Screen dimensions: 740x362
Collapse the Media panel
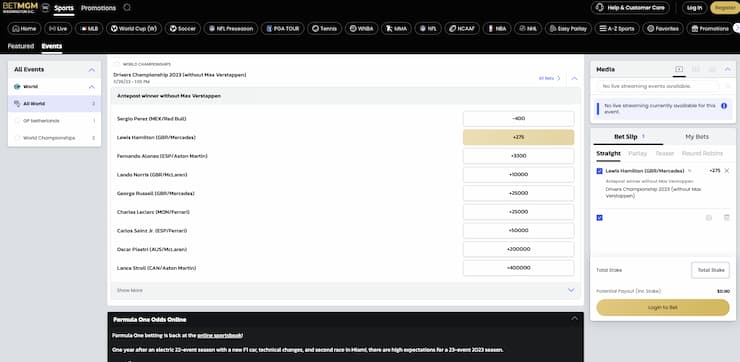pyautogui.click(x=727, y=69)
